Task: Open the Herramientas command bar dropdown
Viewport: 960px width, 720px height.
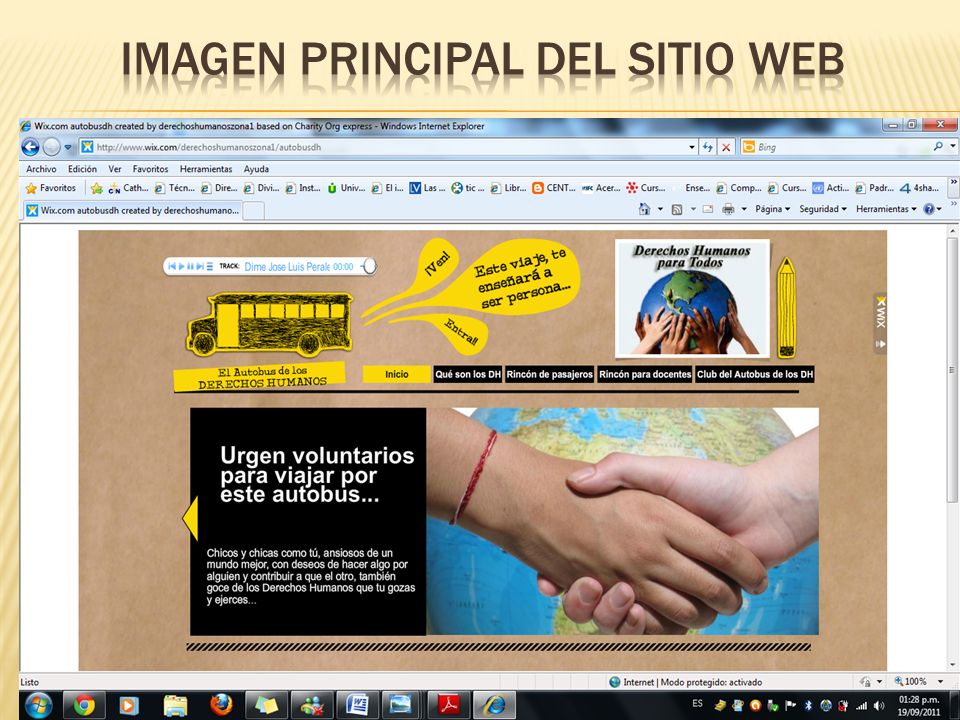Action: [x=886, y=209]
